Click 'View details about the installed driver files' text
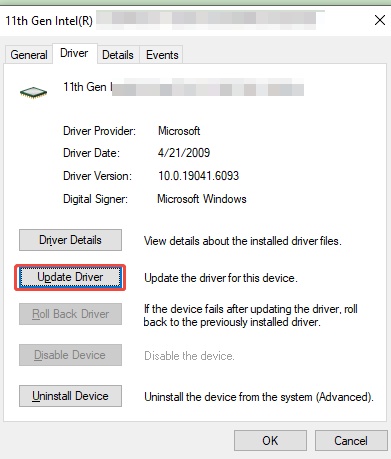This screenshot has width=391, height=459. 243,241
